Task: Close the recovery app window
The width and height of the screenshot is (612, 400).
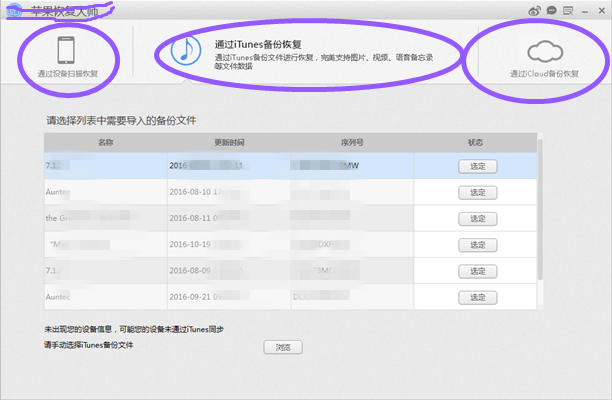Action: (x=601, y=11)
